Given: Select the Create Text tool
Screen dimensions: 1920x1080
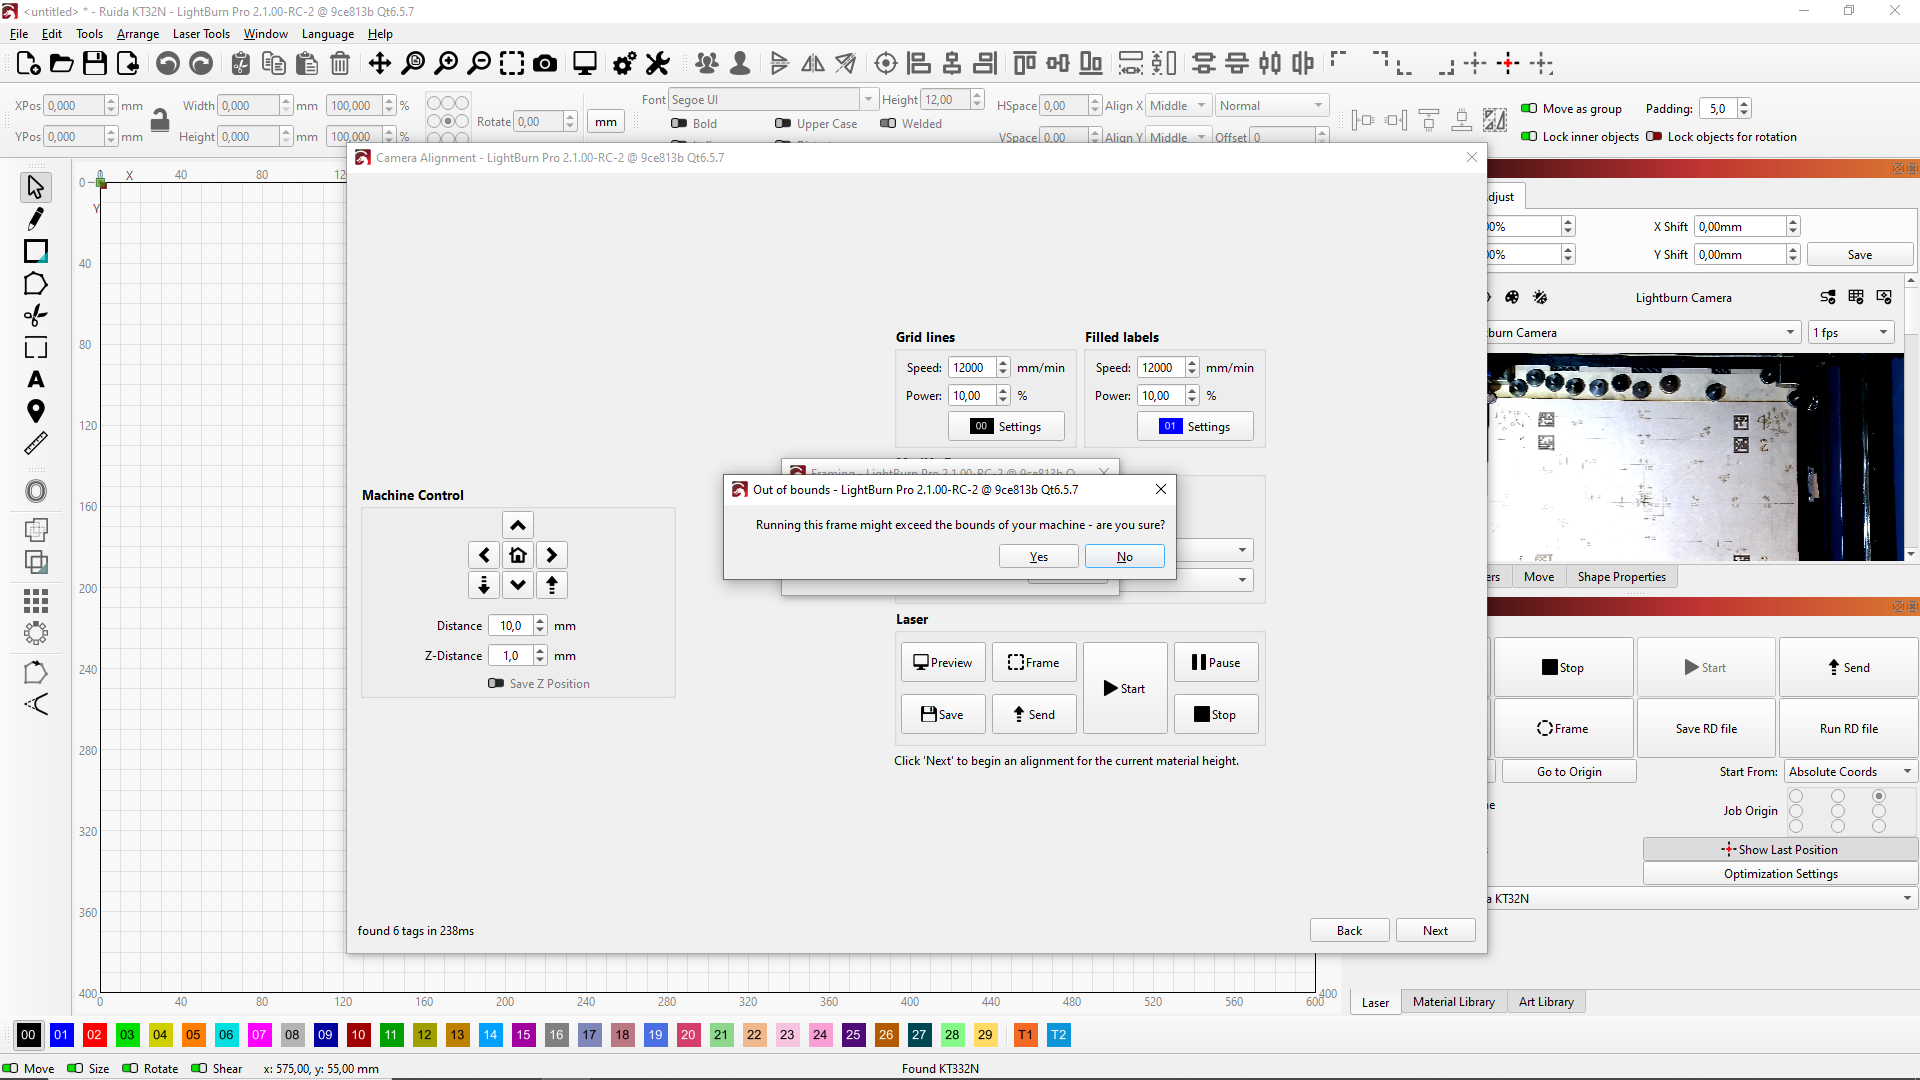Looking at the screenshot, I should pos(36,380).
